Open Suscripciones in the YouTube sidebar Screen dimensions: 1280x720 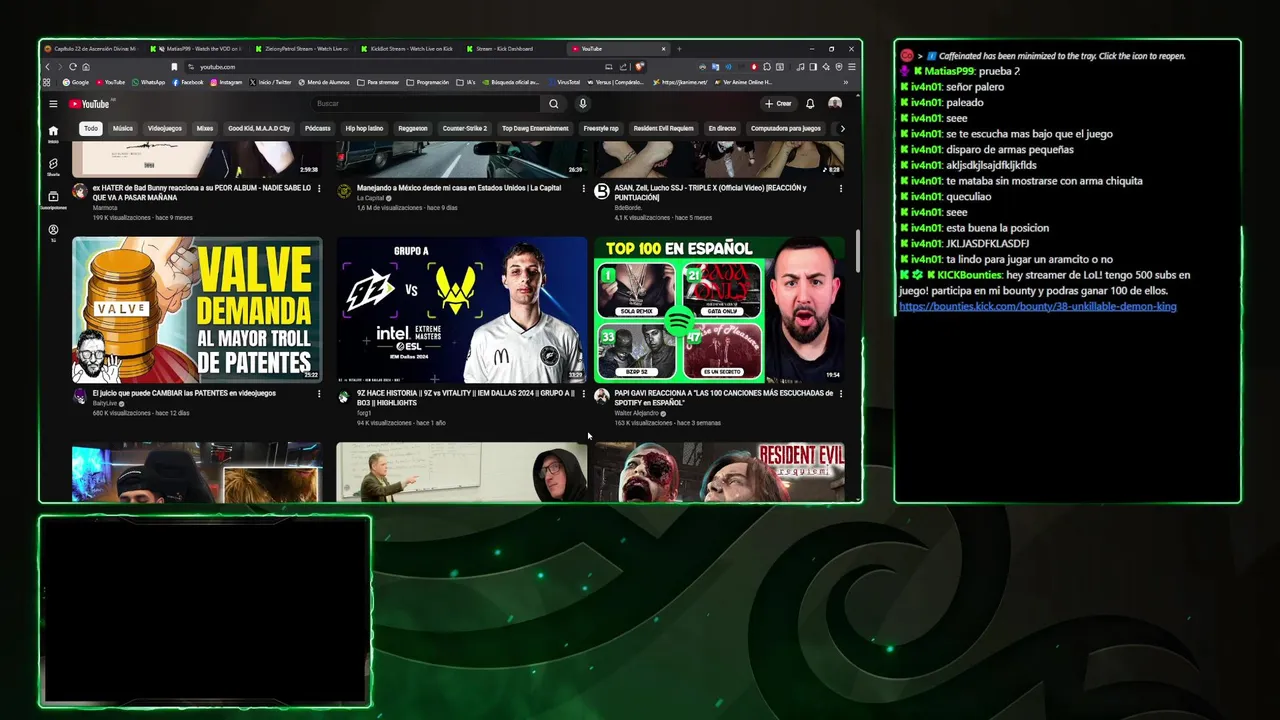click(x=53, y=199)
